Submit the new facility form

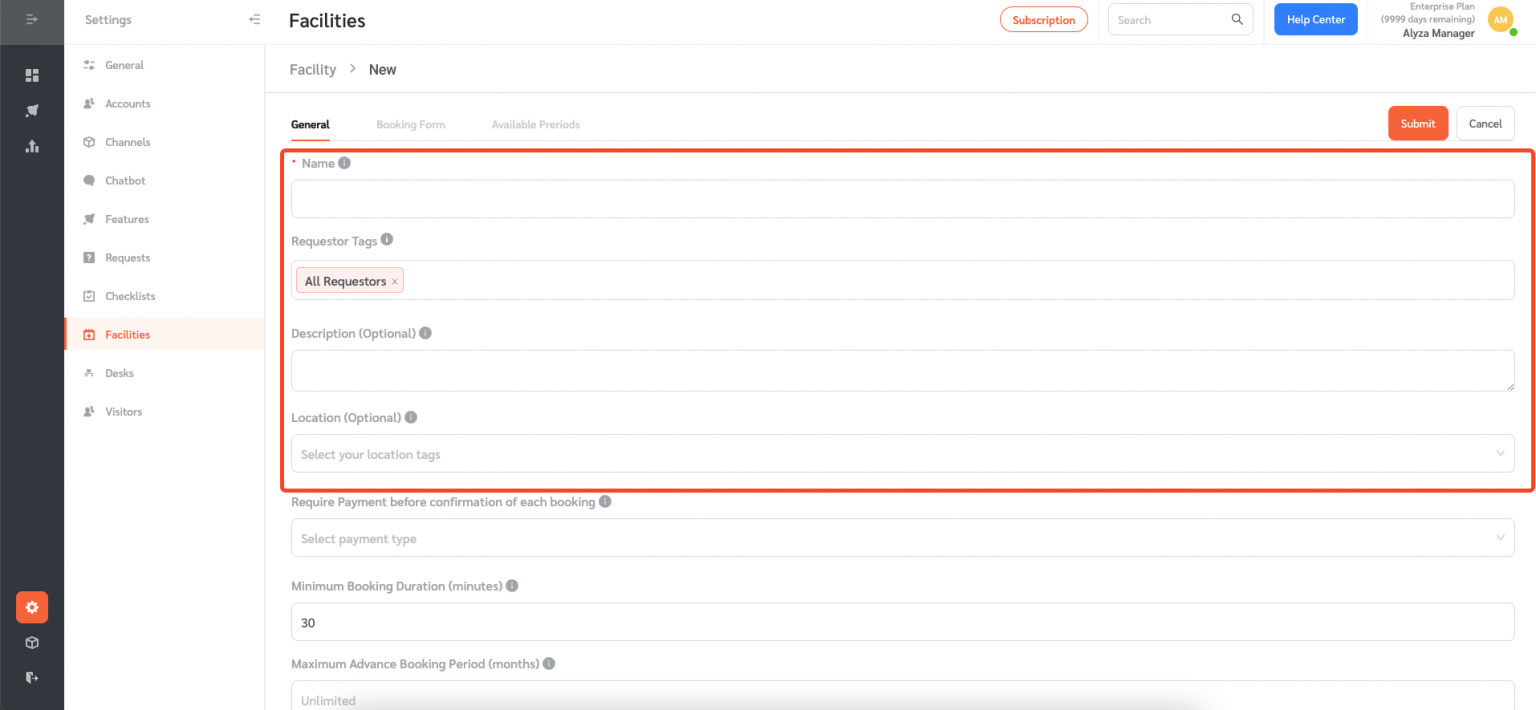[x=1417, y=123]
